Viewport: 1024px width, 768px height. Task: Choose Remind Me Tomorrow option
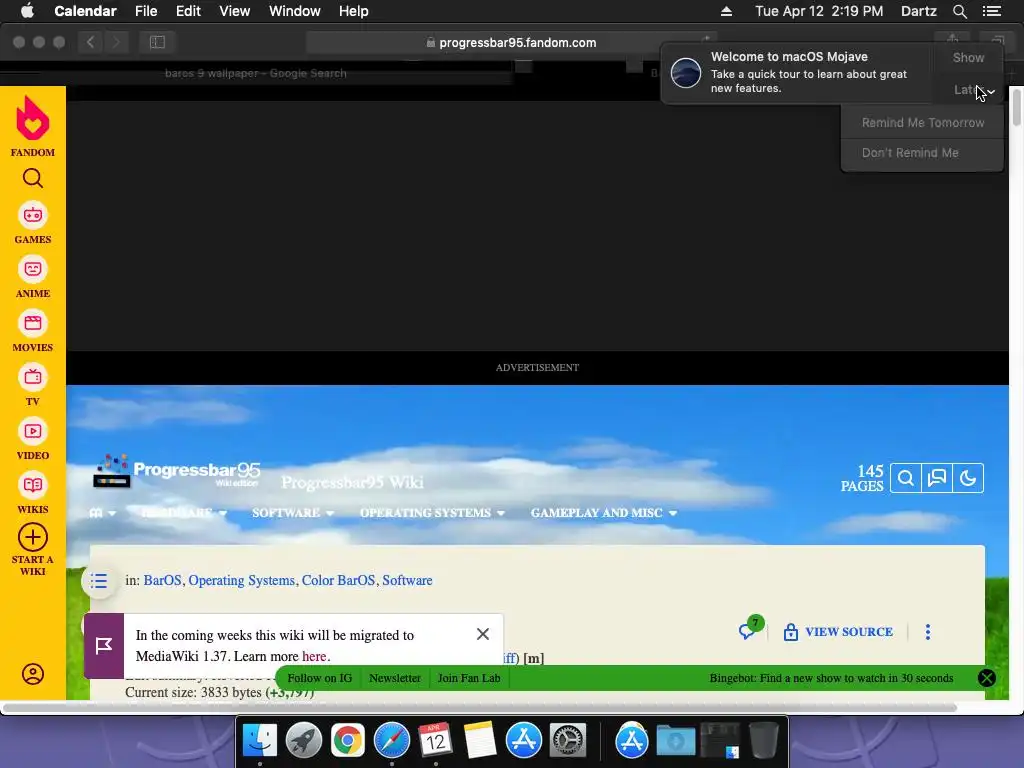pos(922,123)
